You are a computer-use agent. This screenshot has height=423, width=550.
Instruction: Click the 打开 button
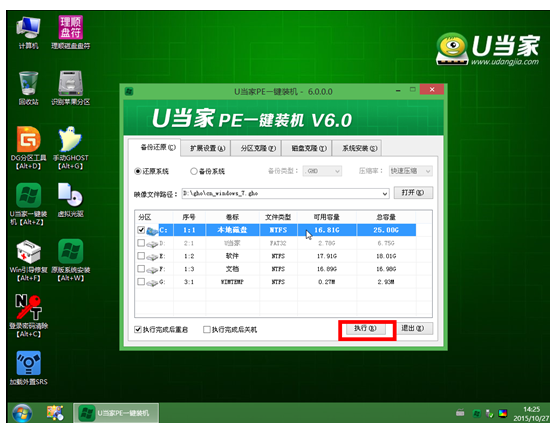click(413, 193)
